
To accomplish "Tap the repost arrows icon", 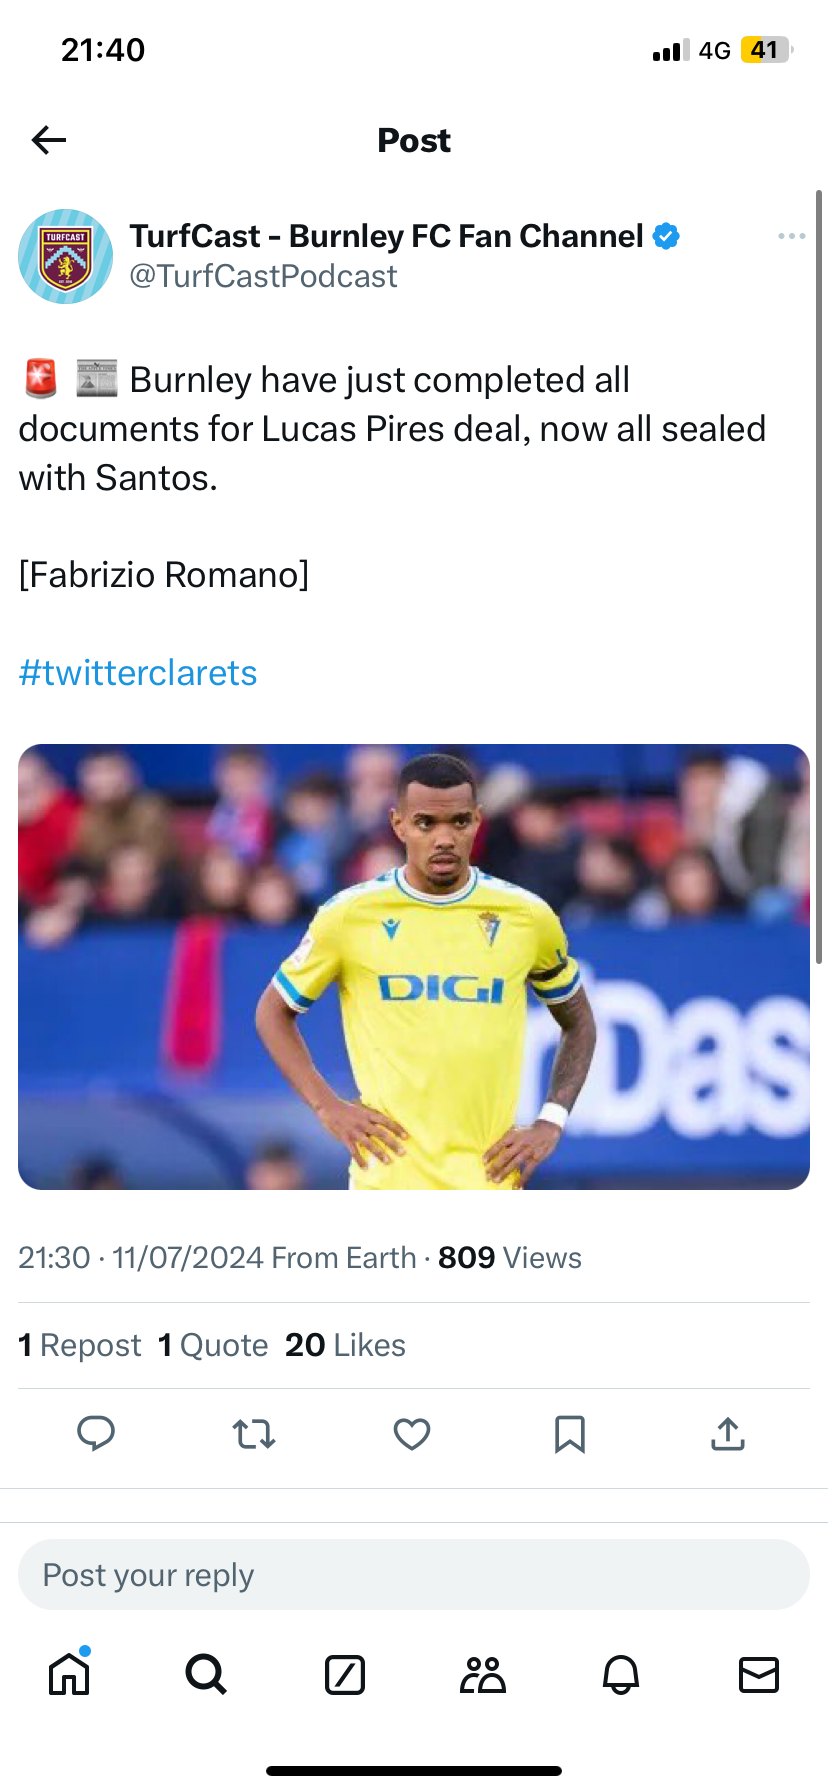I will pyautogui.click(x=254, y=1434).
